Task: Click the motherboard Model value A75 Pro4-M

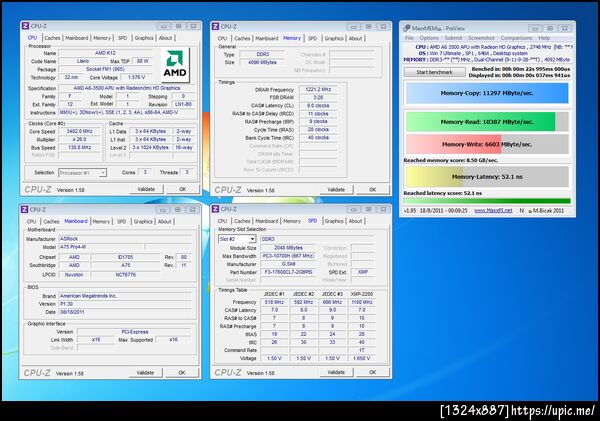Action: pyautogui.click(x=101, y=247)
